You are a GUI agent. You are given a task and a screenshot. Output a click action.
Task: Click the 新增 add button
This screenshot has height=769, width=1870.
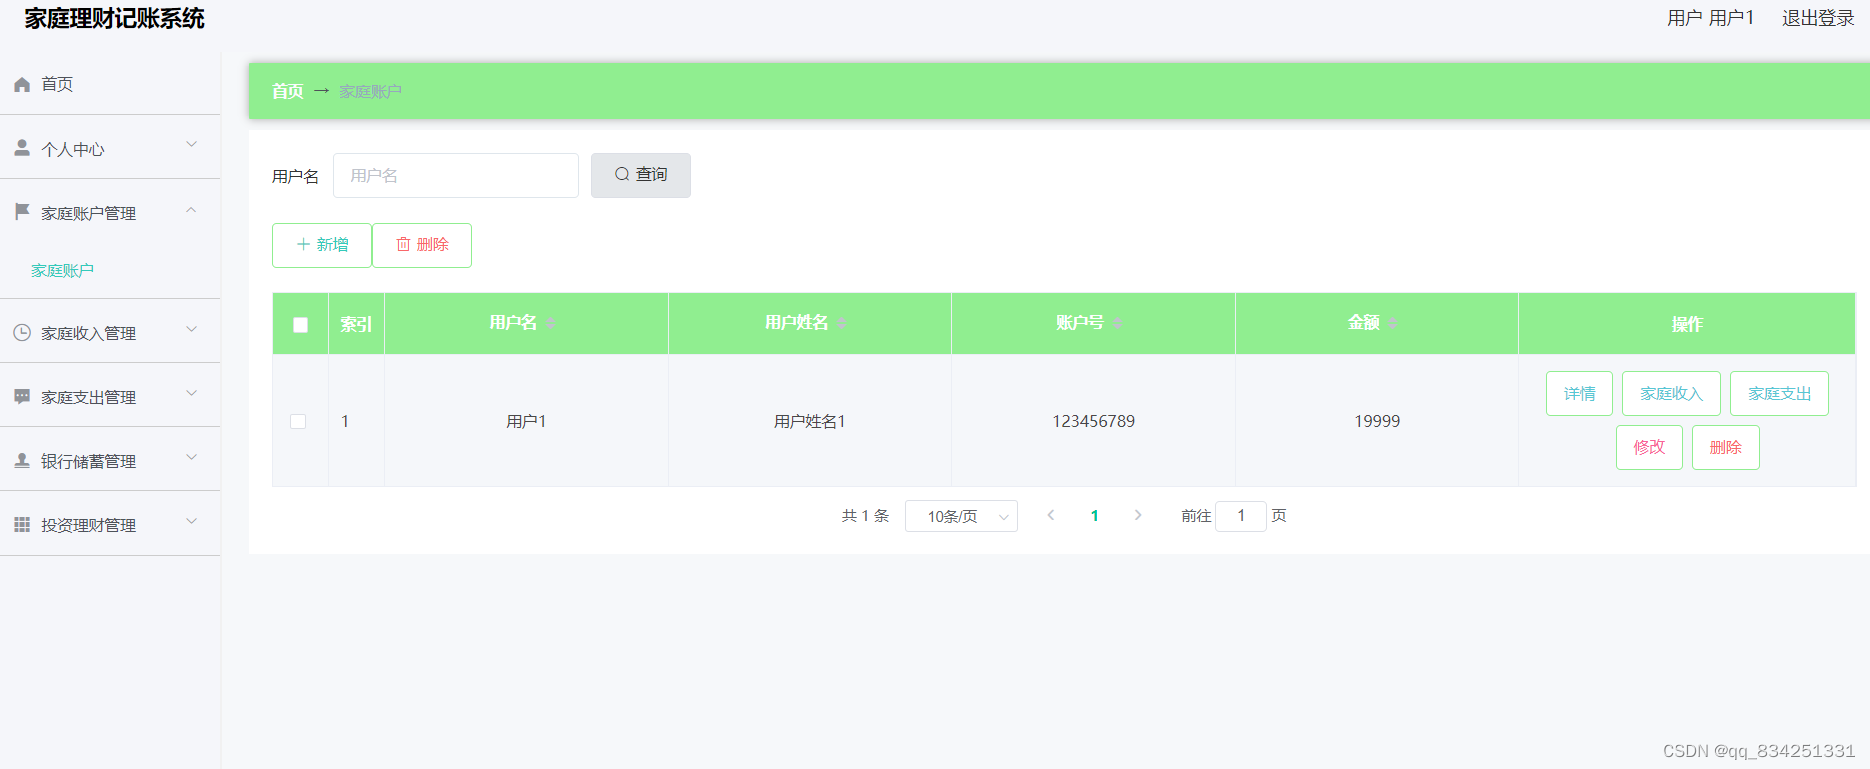click(x=322, y=245)
